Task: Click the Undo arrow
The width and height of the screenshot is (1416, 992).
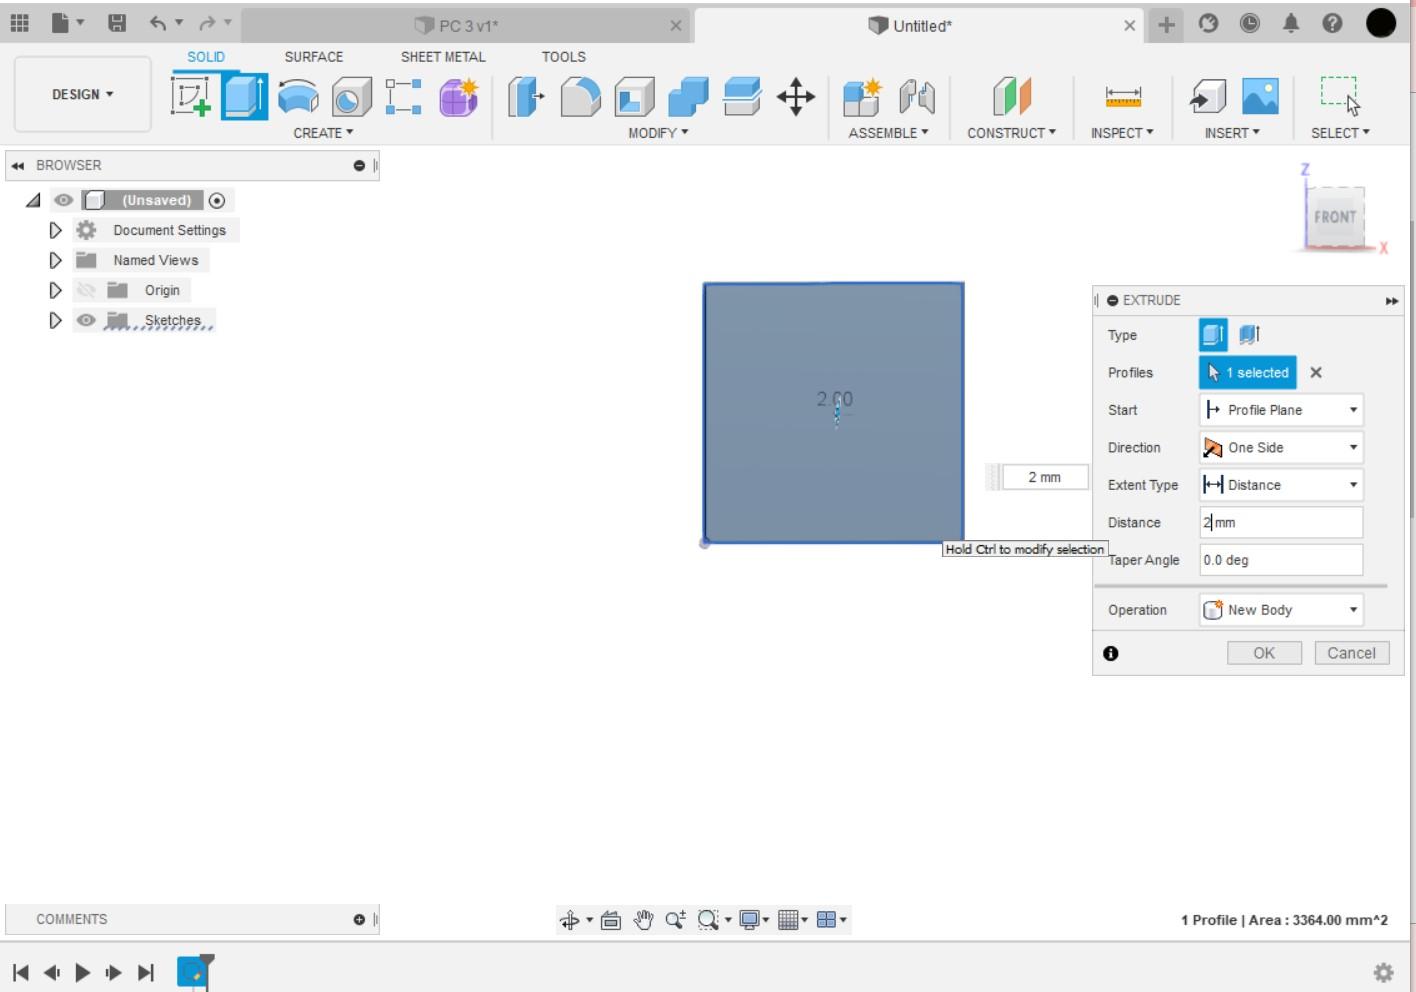Action: click(158, 23)
